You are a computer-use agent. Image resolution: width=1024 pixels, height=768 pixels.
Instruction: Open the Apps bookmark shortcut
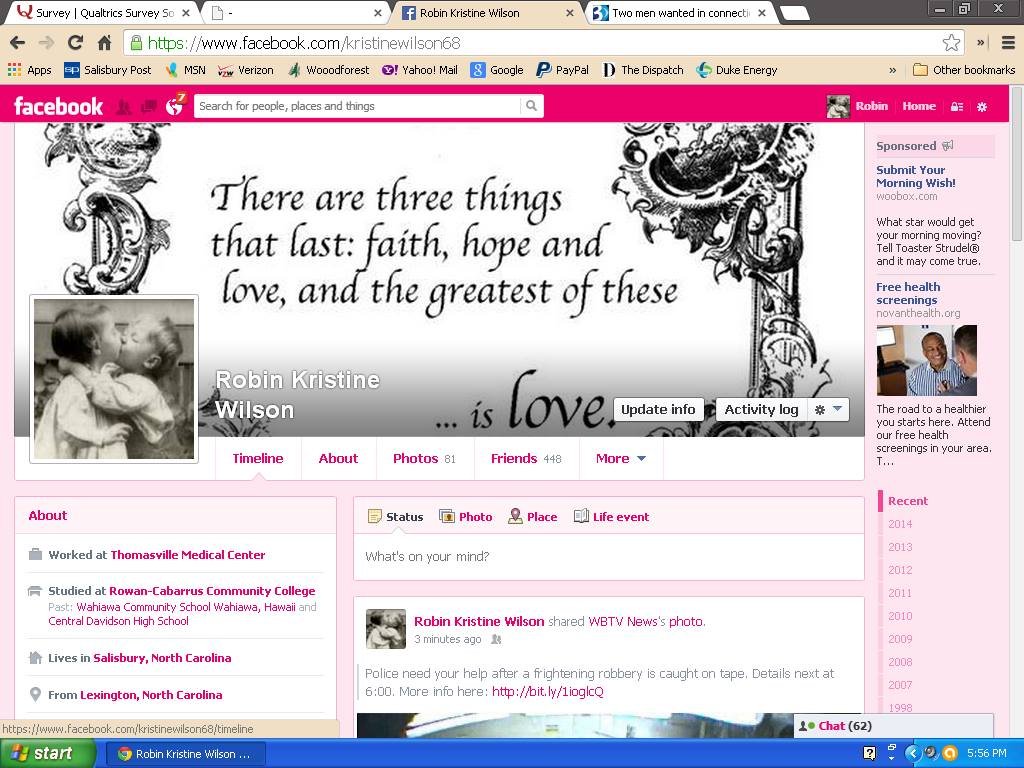click(29, 70)
